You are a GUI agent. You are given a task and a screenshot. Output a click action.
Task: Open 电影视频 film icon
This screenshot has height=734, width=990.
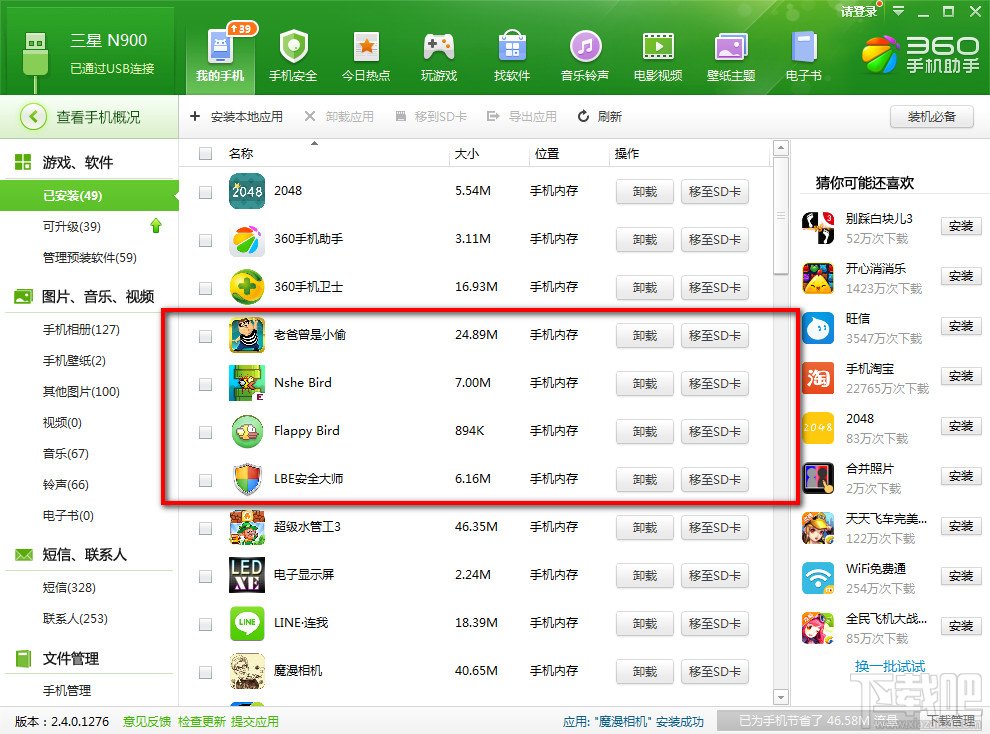pyautogui.click(x=658, y=47)
